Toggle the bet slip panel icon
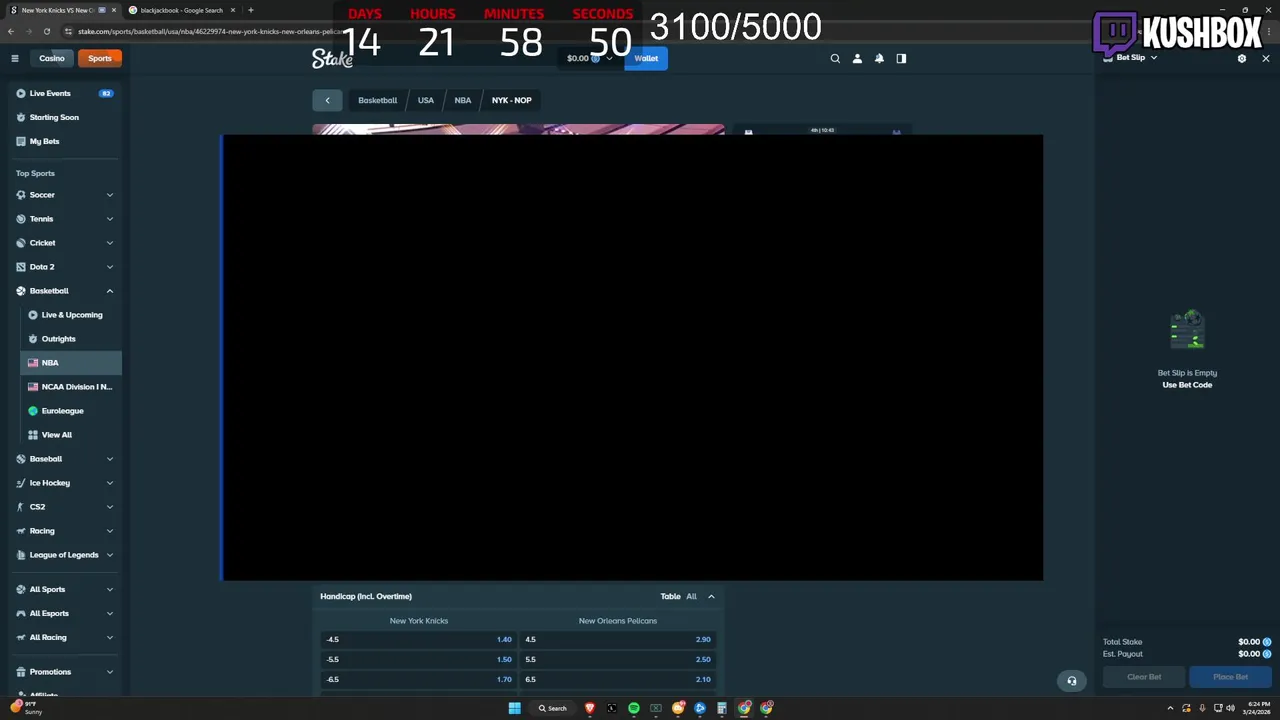The height and width of the screenshot is (720, 1280). click(x=901, y=58)
